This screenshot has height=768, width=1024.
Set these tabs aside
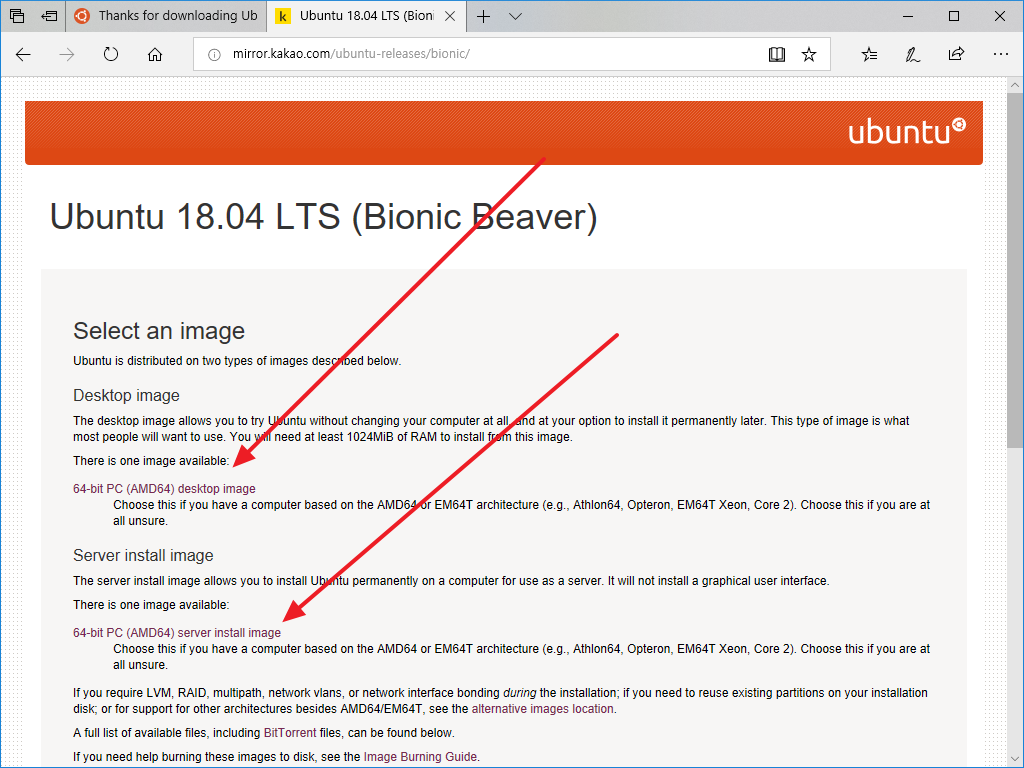[x=49, y=16]
